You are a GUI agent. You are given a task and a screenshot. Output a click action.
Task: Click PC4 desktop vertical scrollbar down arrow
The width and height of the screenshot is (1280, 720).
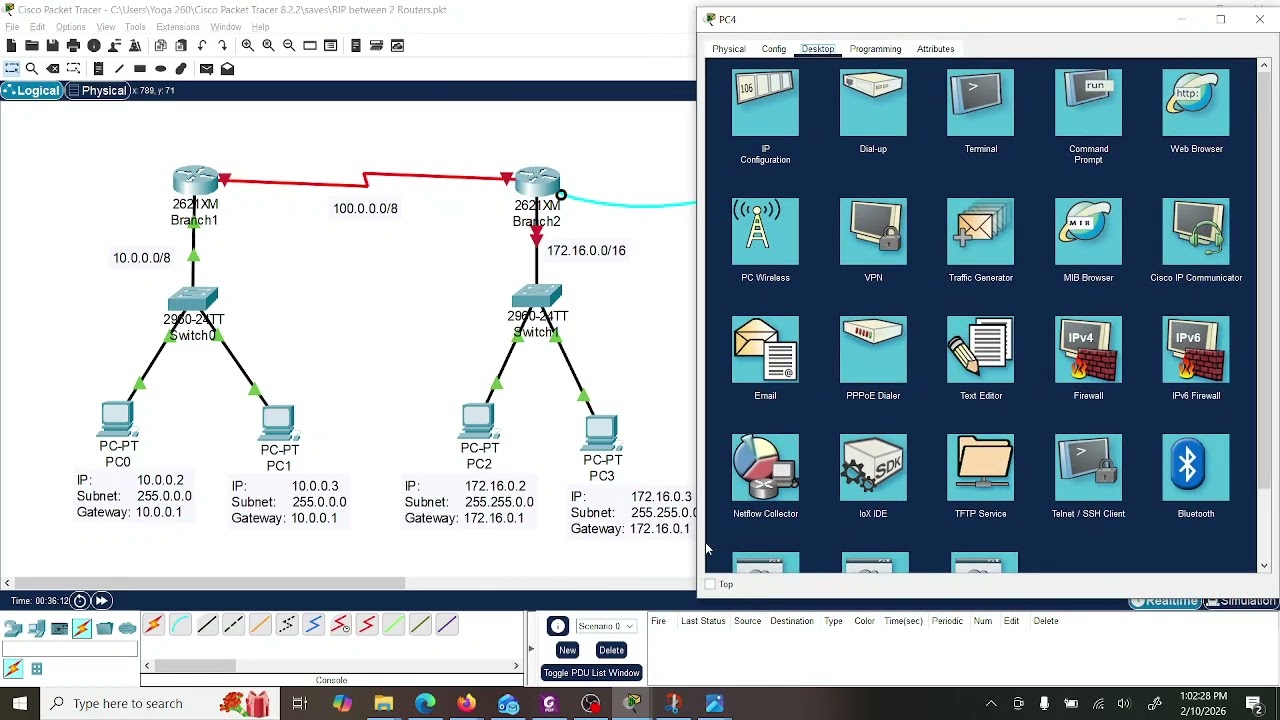click(x=1264, y=566)
